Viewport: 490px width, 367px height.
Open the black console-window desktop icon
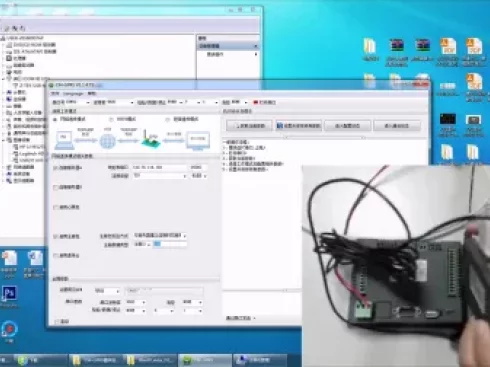coord(447,119)
